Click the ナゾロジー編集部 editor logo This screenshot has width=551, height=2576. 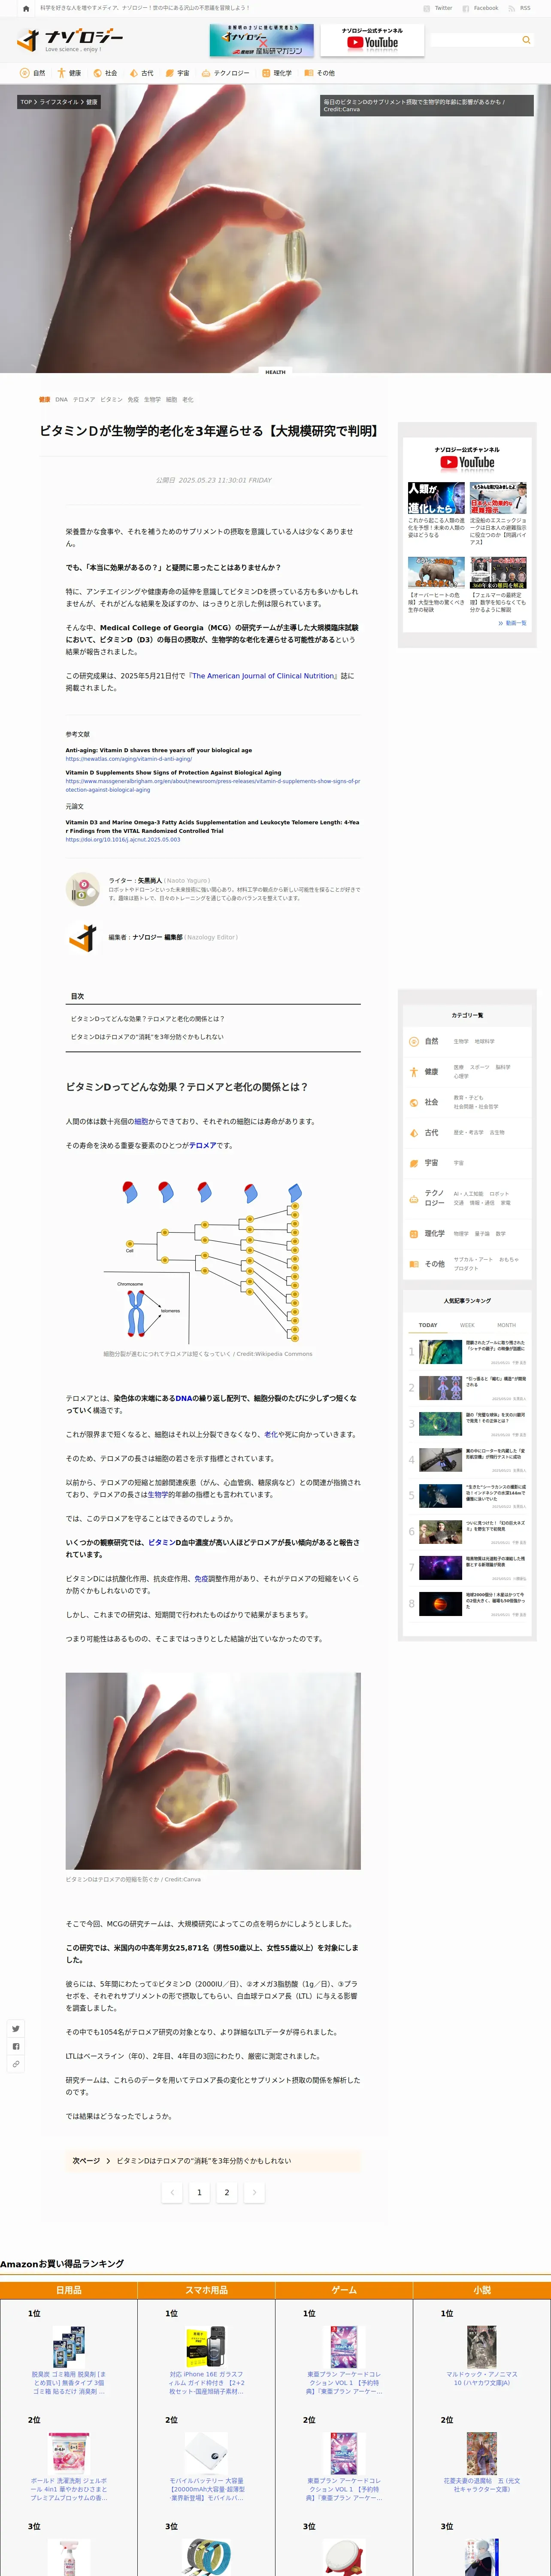click(x=82, y=937)
